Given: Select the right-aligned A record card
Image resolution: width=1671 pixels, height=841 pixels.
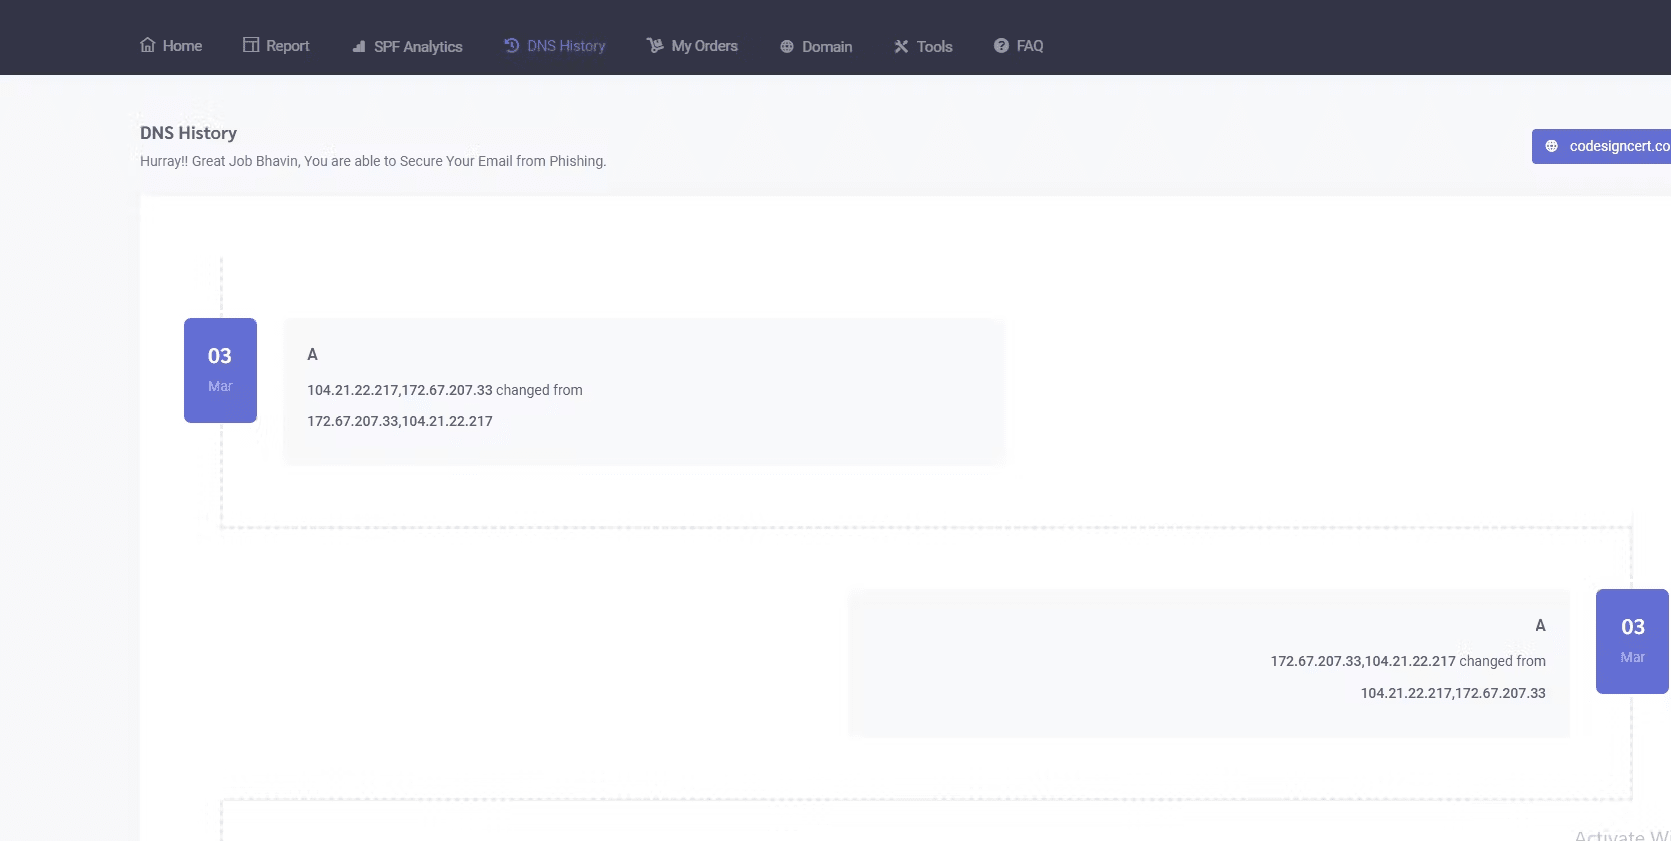Looking at the screenshot, I should 1208,663.
